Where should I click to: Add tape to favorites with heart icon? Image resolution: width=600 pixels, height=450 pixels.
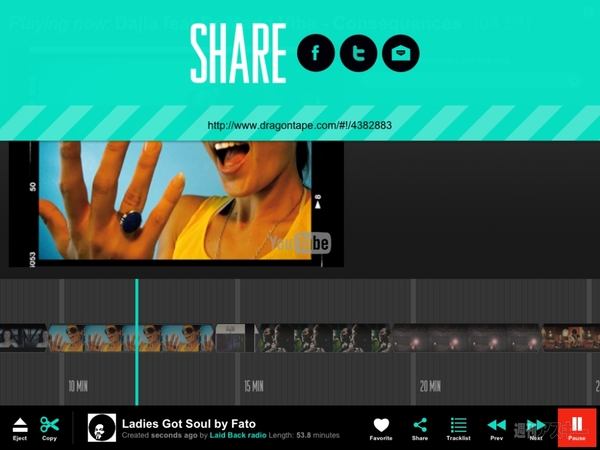pyautogui.click(x=381, y=428)
